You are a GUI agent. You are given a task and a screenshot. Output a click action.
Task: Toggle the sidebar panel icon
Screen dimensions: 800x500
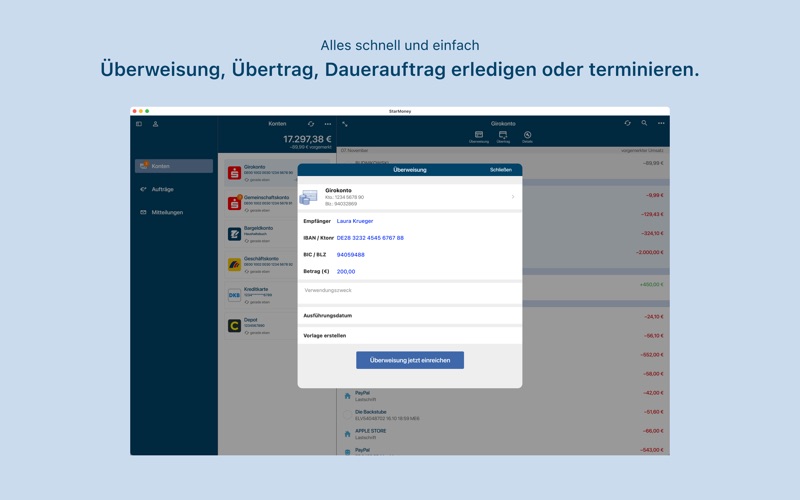click(x=139, y=124)
